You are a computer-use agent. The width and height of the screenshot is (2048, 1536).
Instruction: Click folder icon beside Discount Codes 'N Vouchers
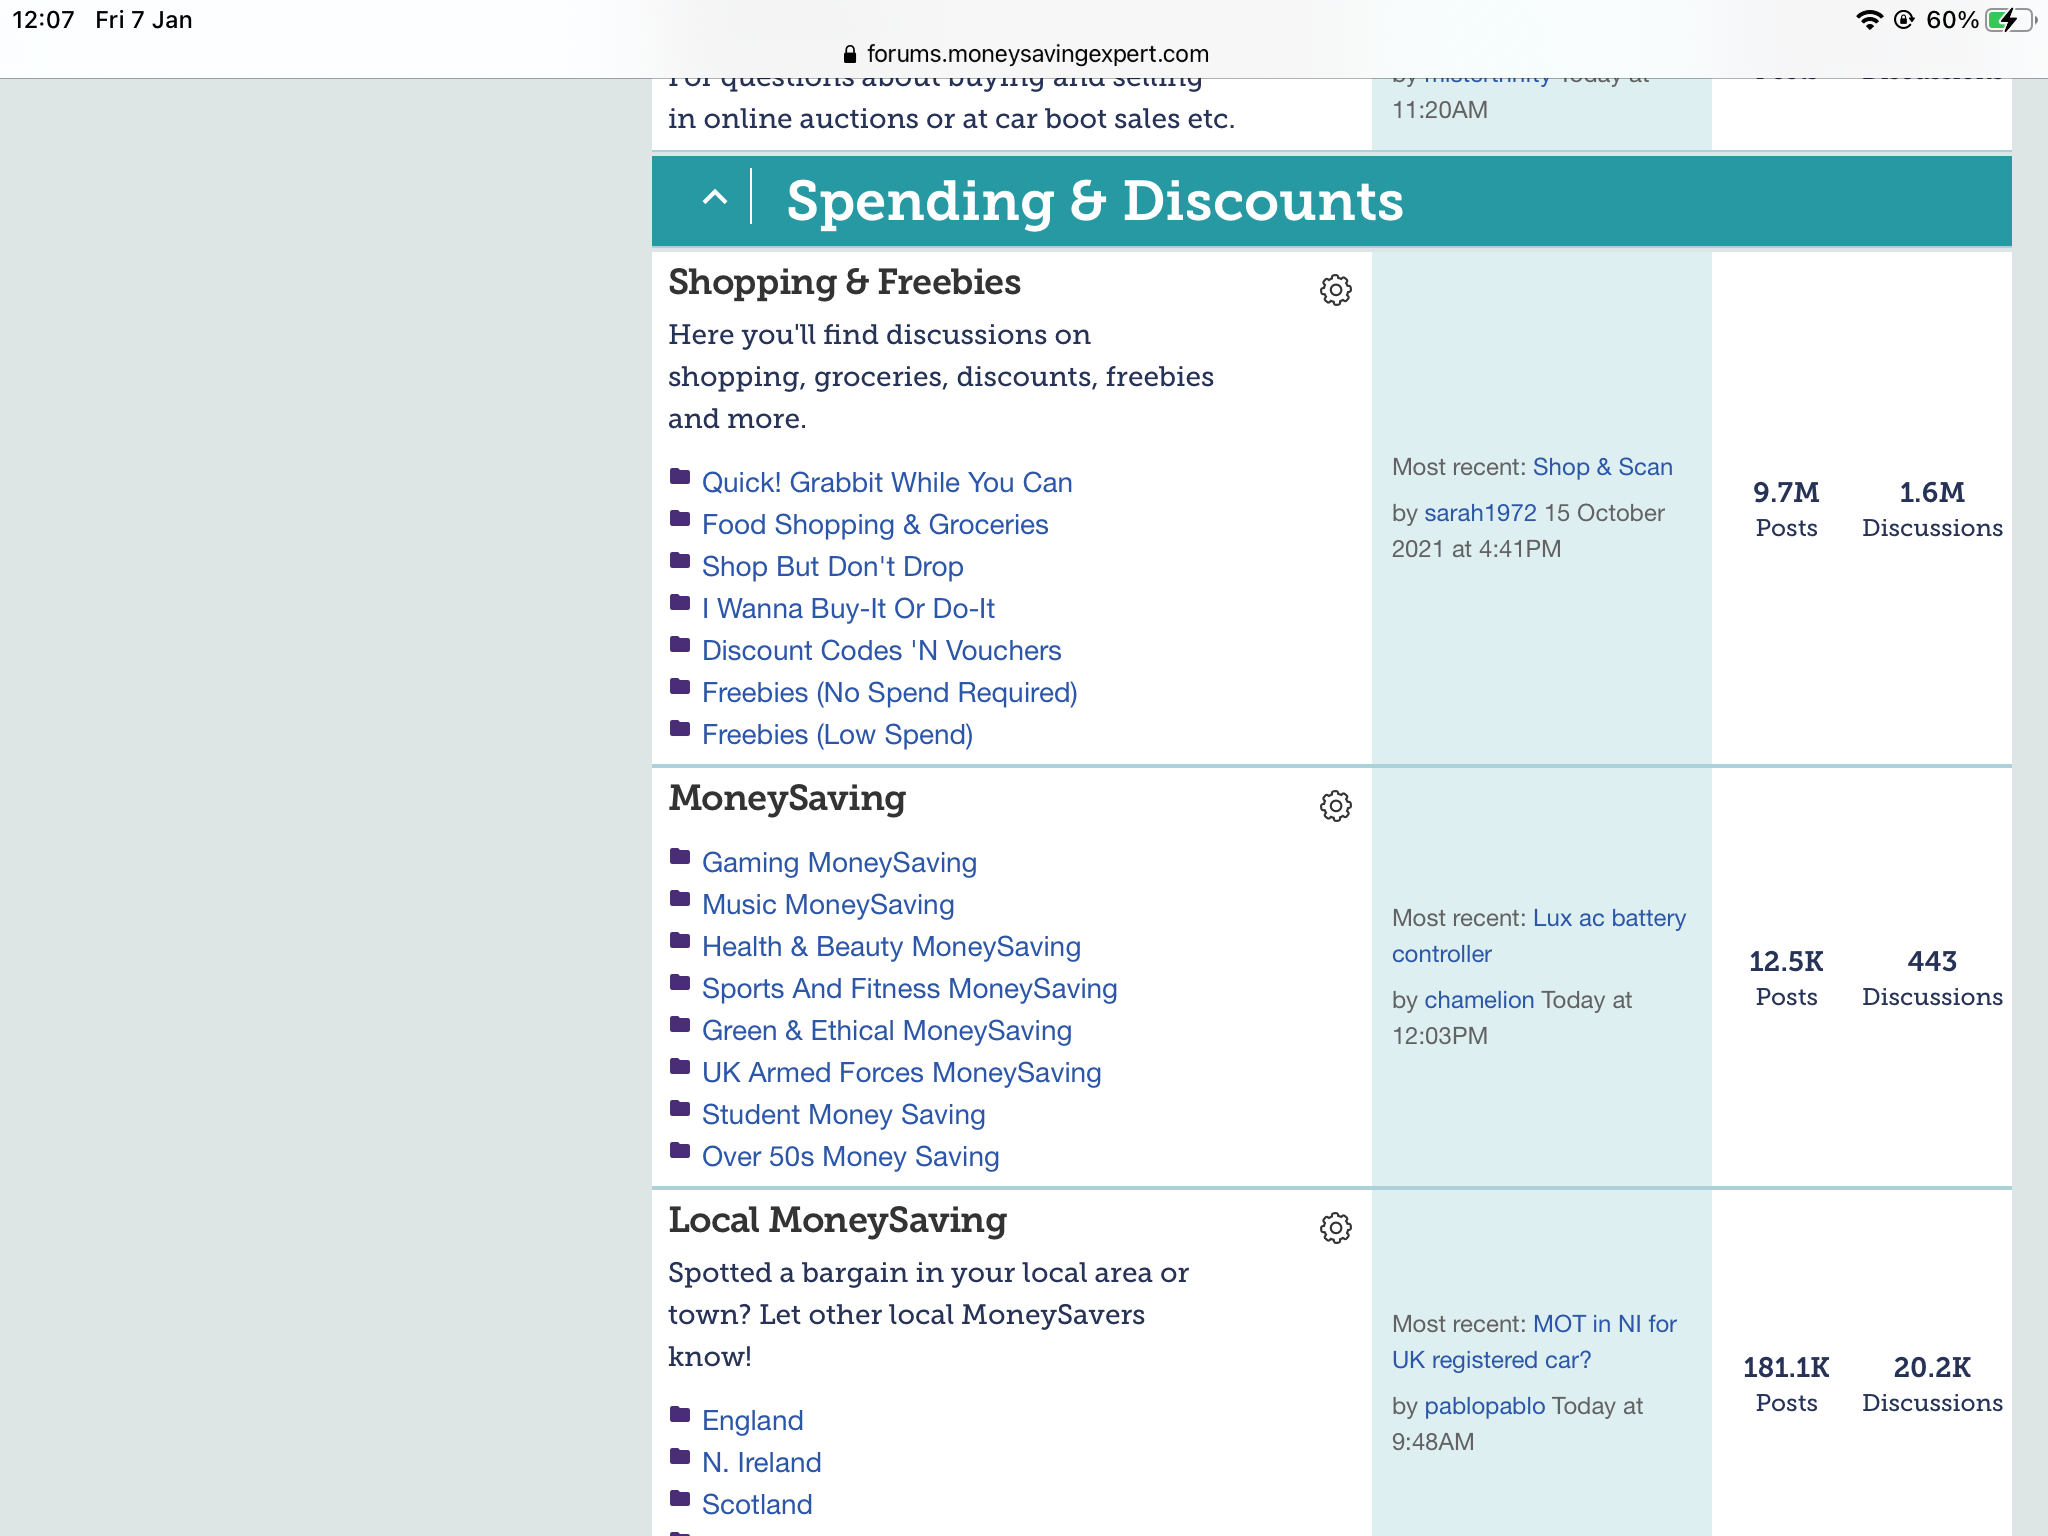point(680,644)
